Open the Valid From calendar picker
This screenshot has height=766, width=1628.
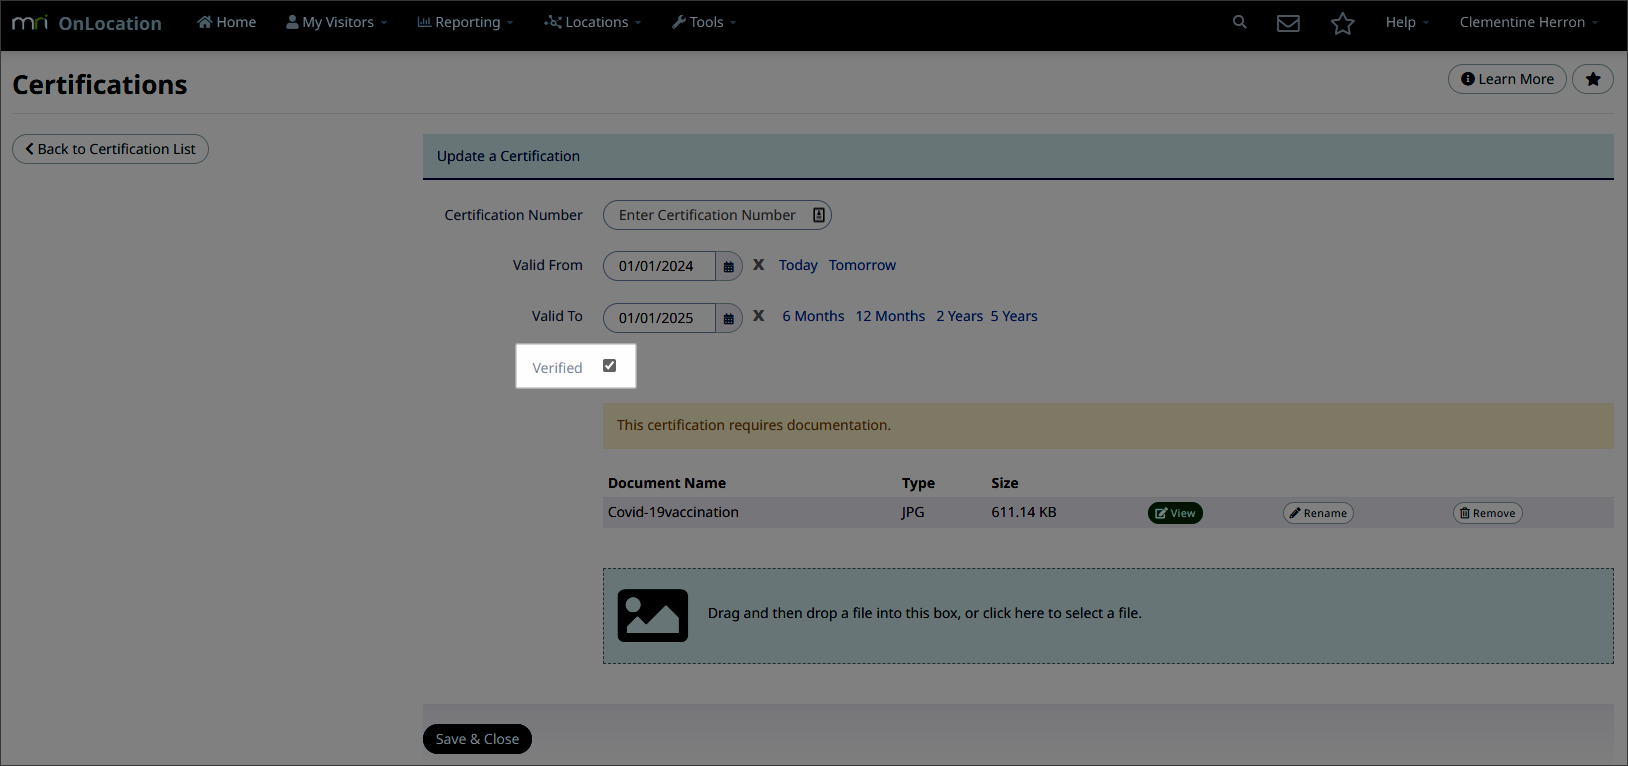(x=729, y=266)
